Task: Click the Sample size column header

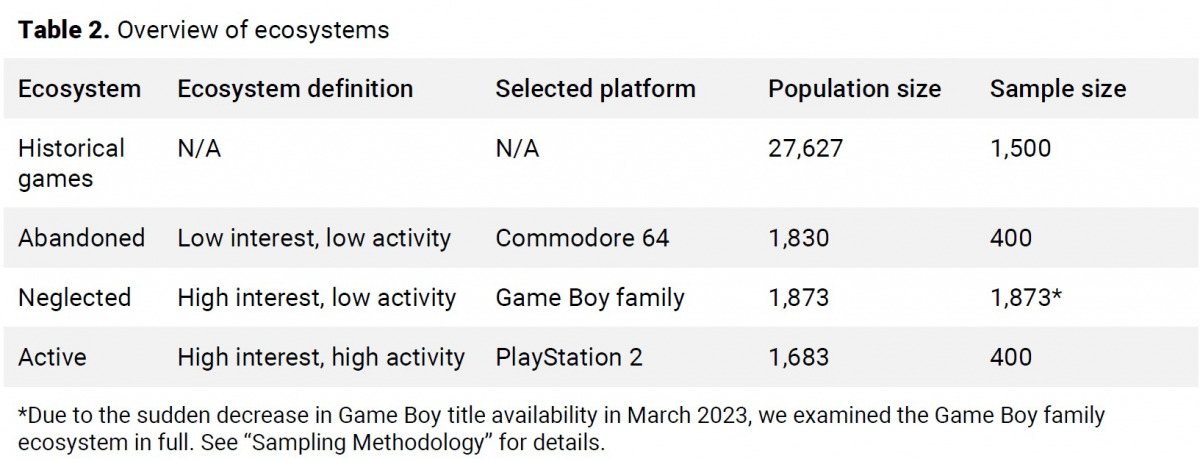Action: (1057, 89)
